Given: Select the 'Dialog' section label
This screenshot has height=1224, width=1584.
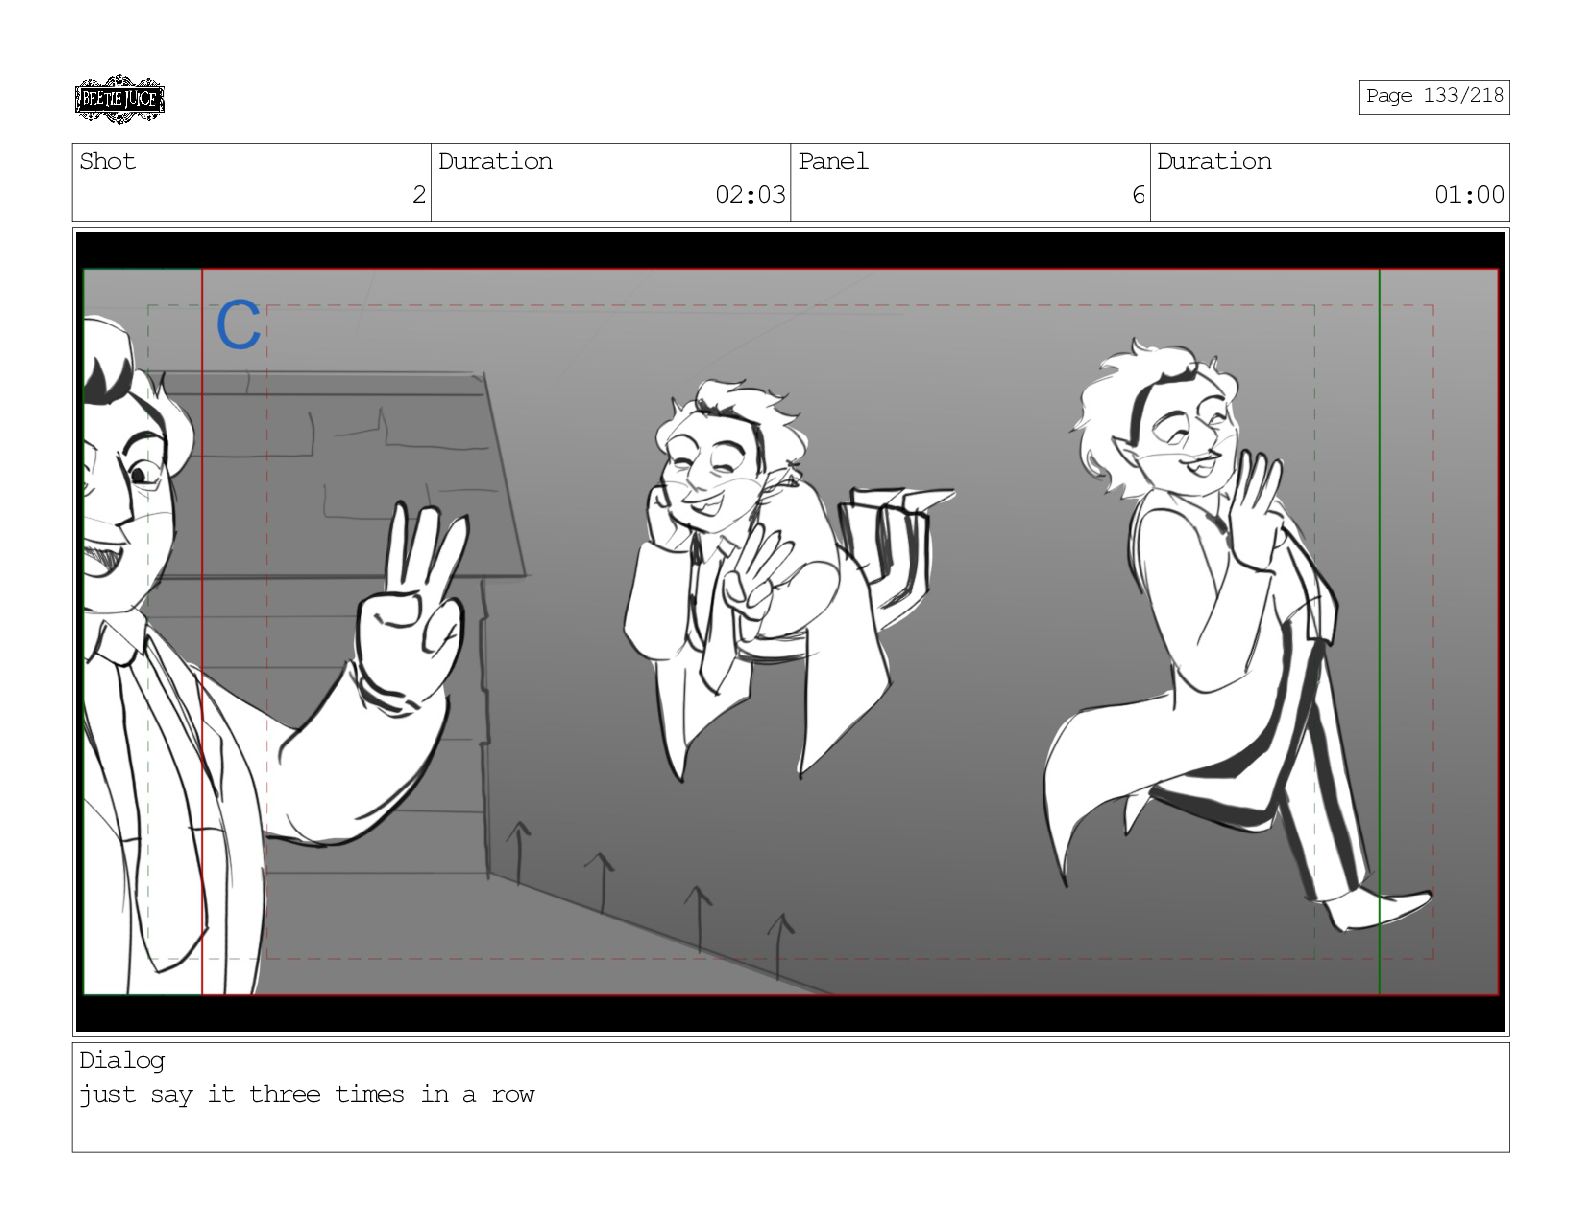Looking at the screenshot, I should 122,1060.
